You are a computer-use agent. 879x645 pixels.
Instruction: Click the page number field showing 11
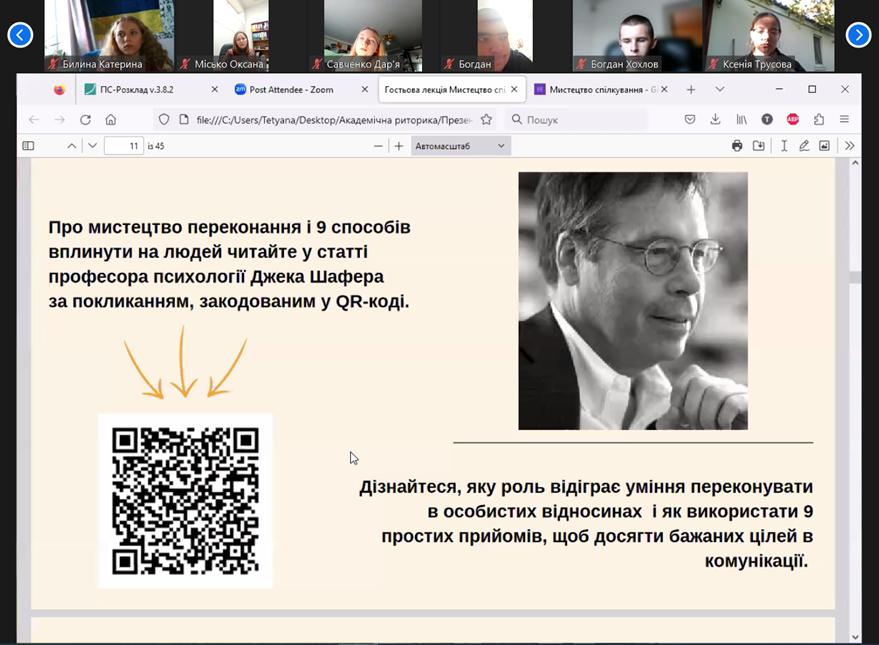[124, 146]
